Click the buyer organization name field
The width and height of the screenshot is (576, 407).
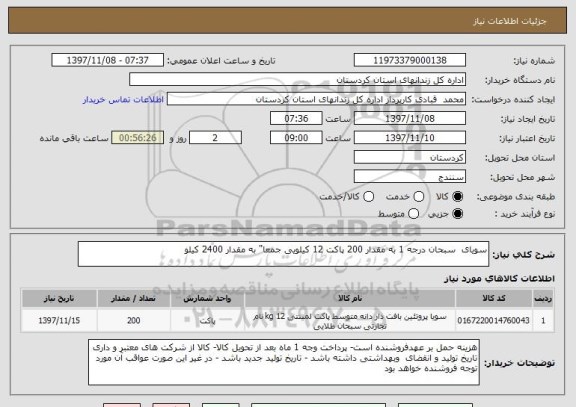point(298,80)
